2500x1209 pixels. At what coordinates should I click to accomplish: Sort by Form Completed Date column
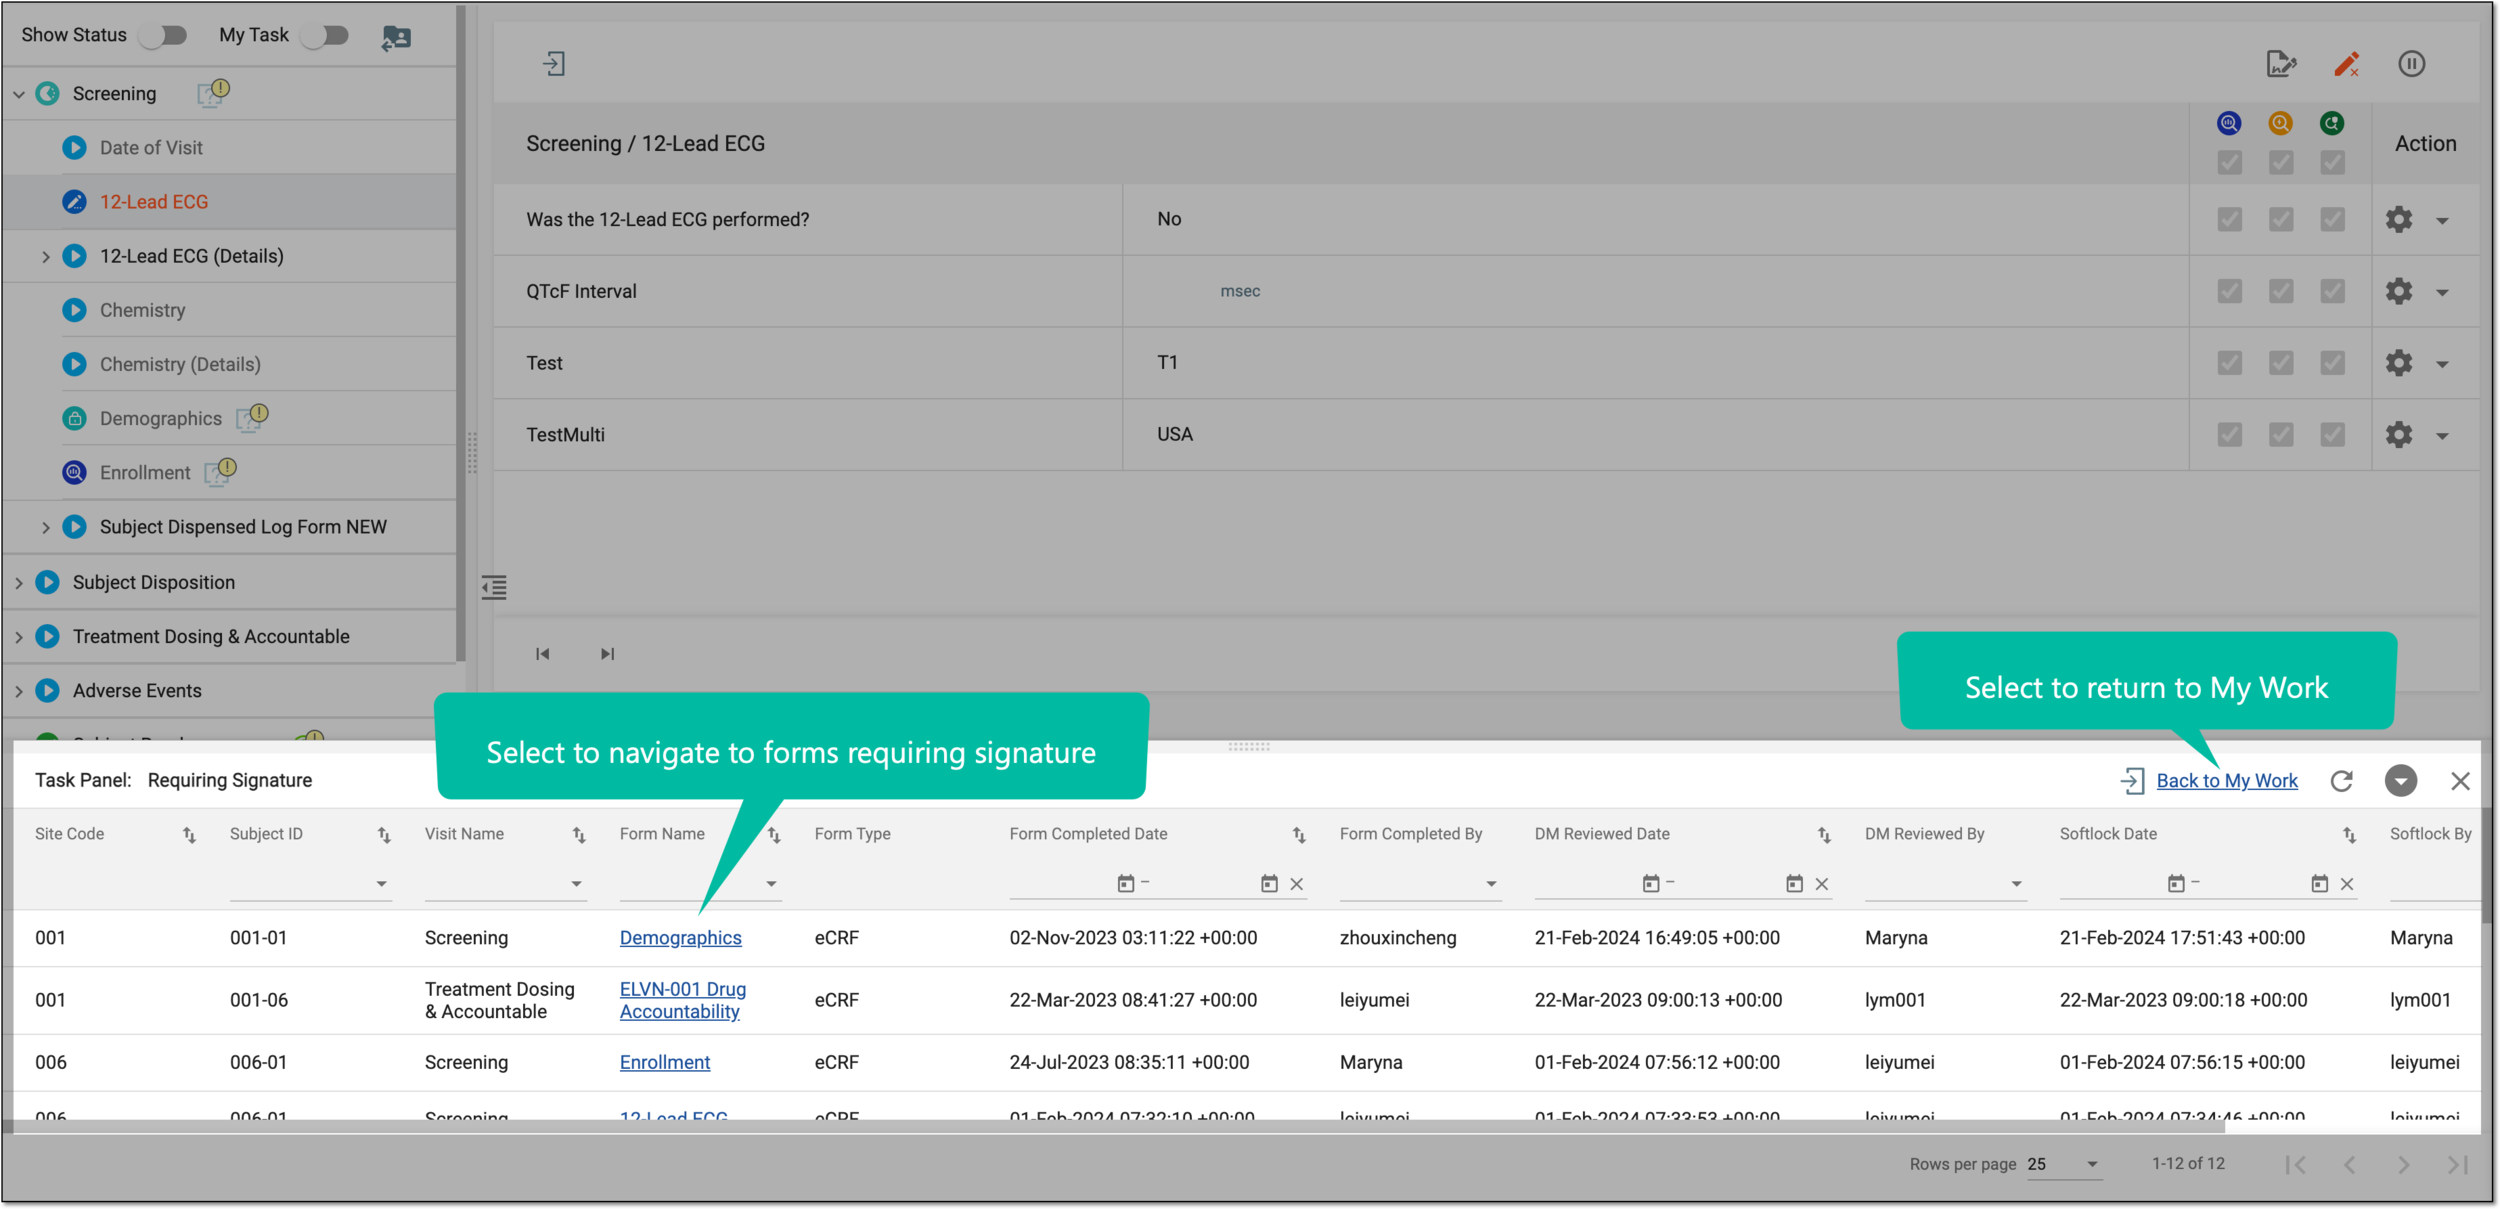pos(1299,835)
